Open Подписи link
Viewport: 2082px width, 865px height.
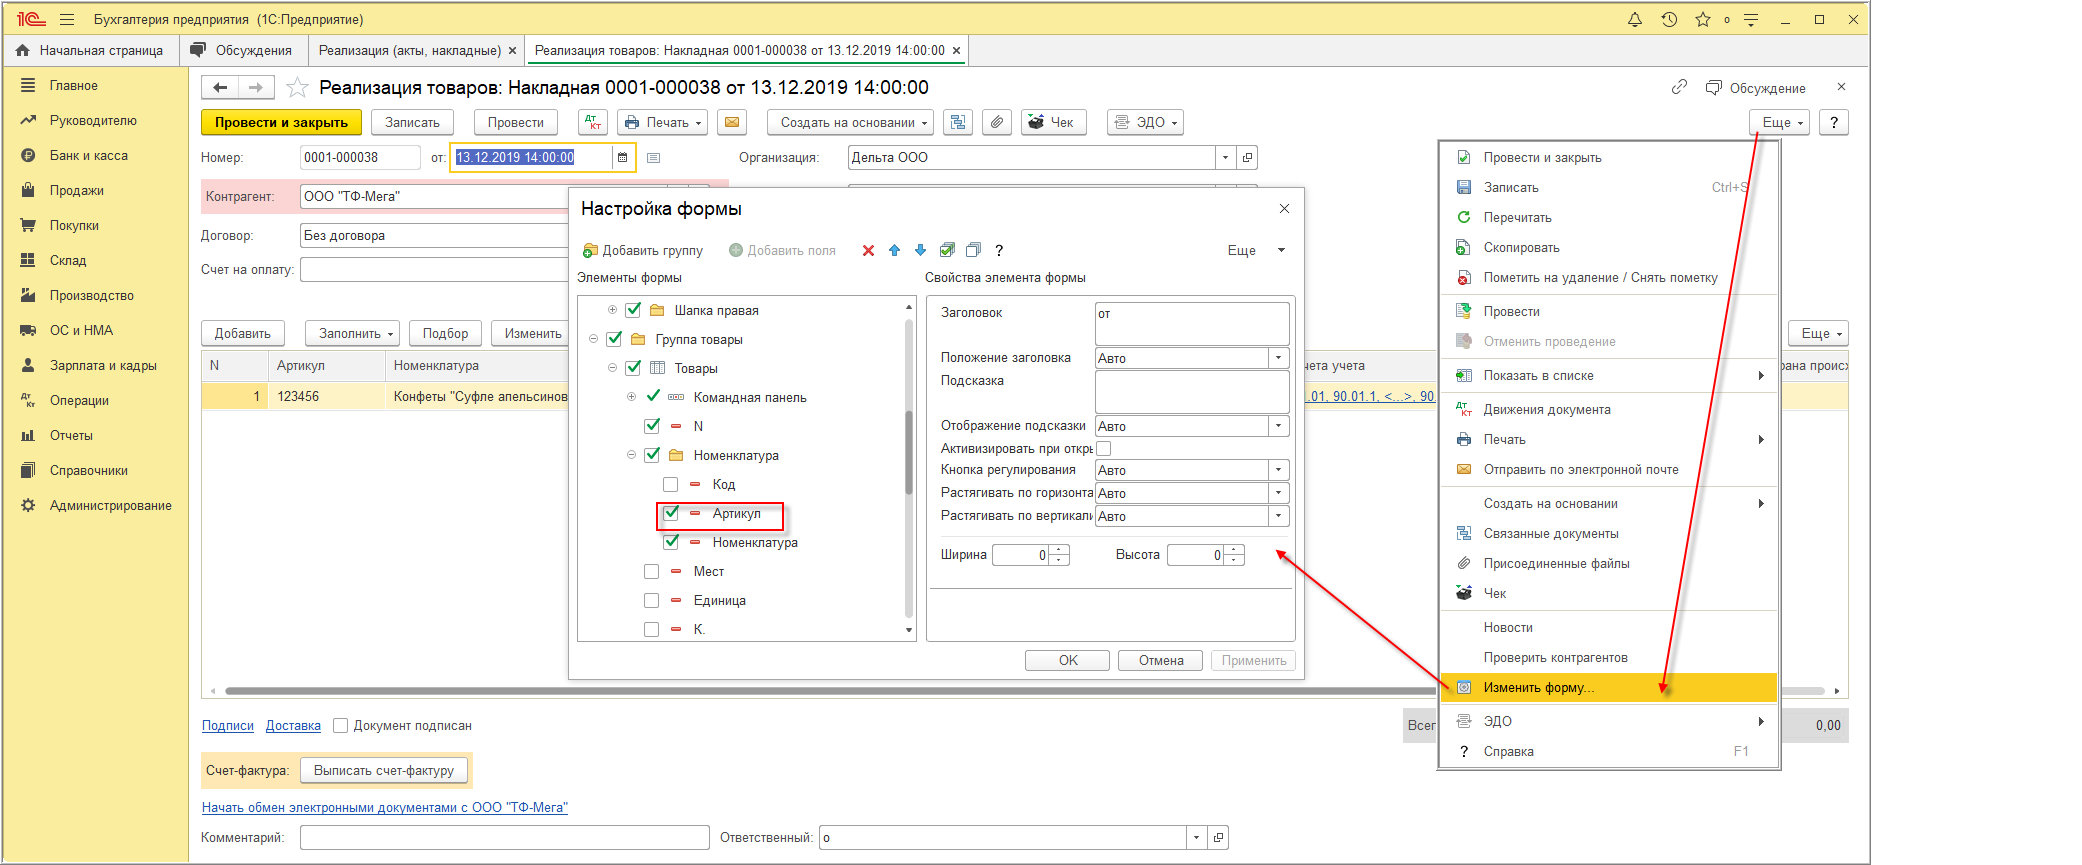tap(228, 725)
